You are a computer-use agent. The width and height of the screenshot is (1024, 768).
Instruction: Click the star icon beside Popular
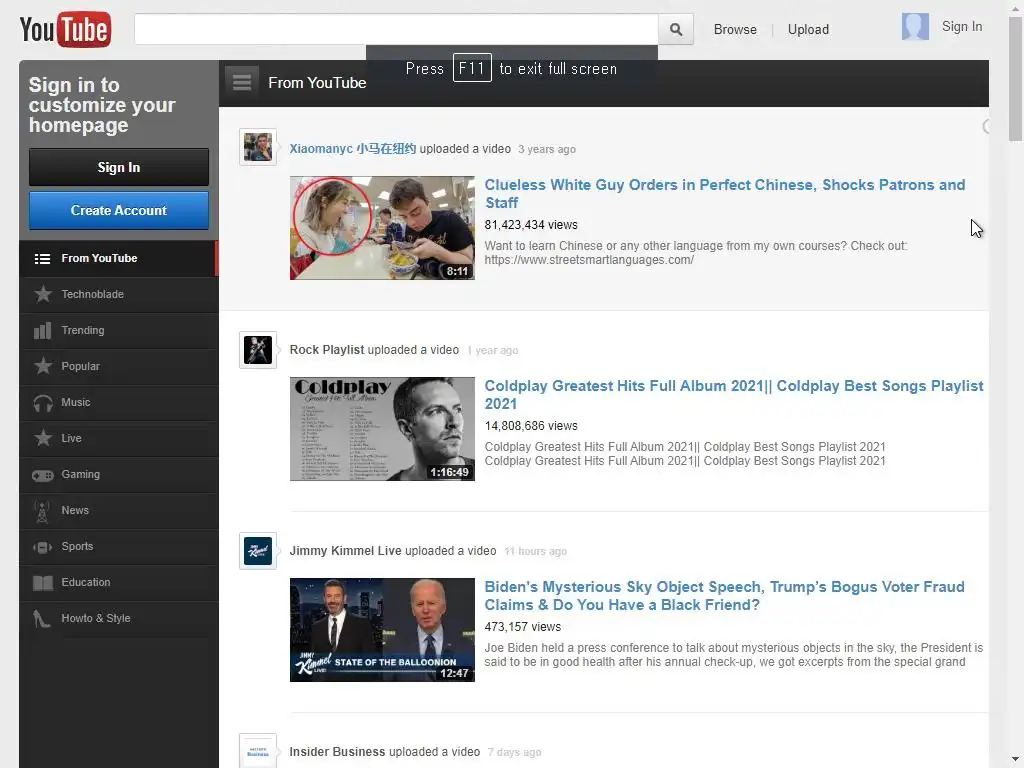(x=43, y=366)
